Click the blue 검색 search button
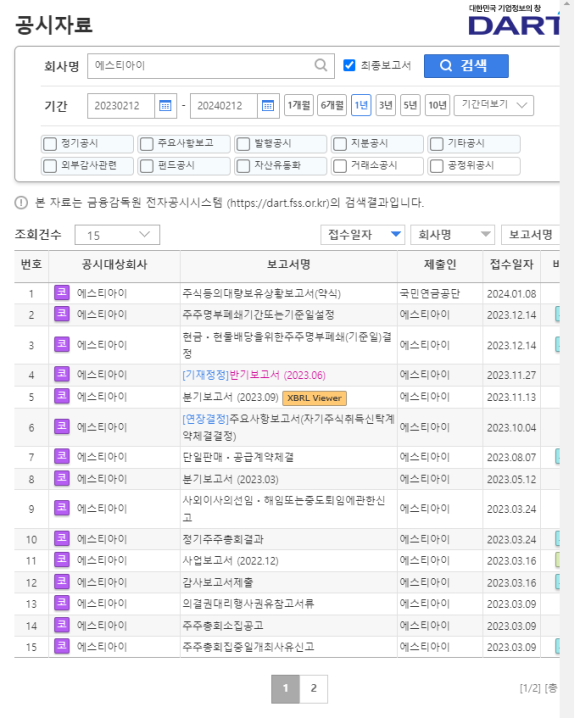The image size is (580, 718). (x=466, y=65)
